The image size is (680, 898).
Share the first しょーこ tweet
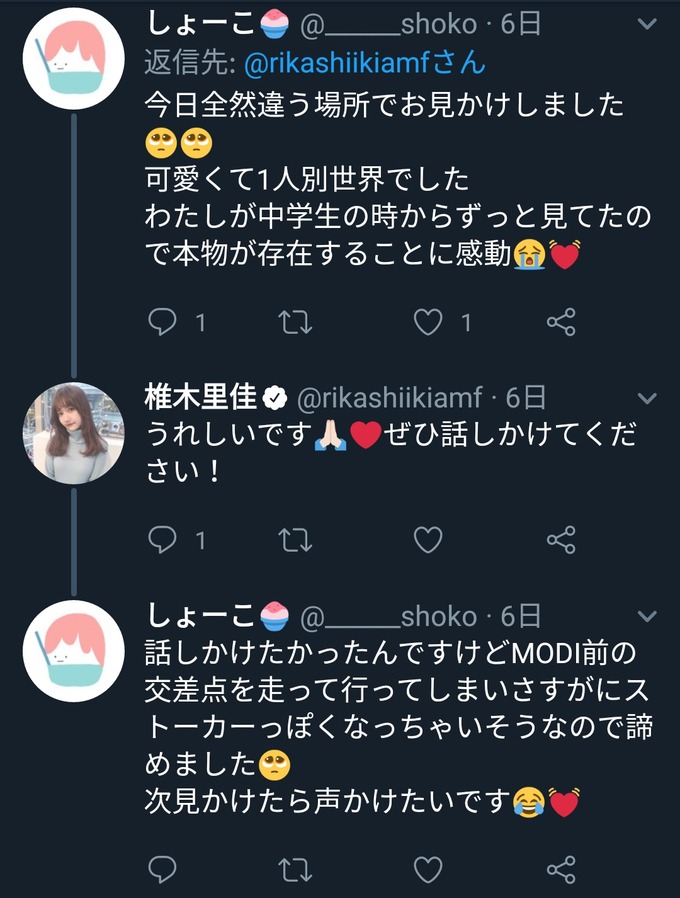[x=561, y=322]
